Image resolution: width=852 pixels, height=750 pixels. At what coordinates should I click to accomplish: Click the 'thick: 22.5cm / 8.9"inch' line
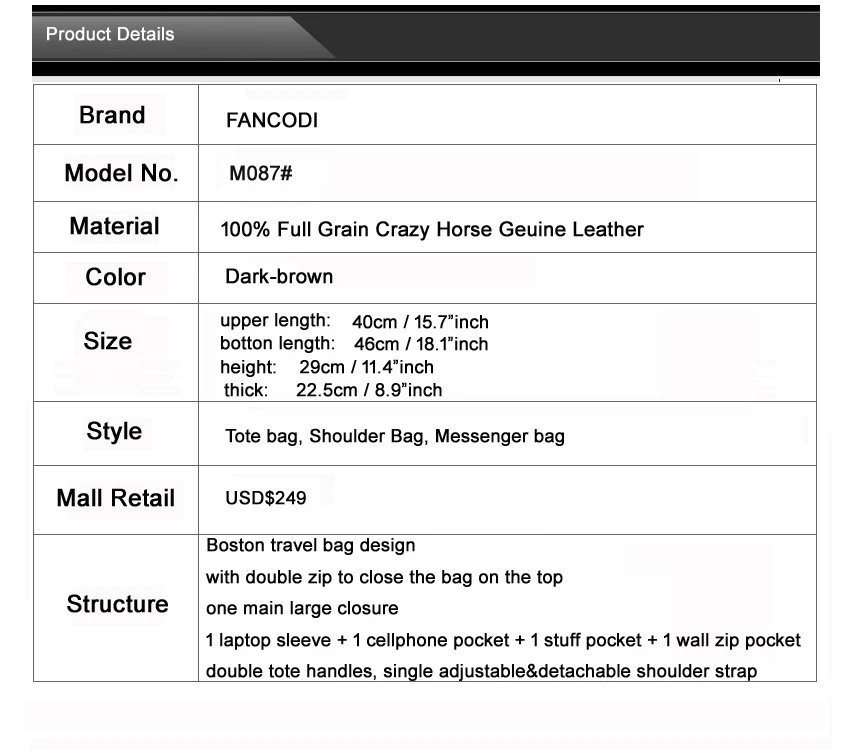pyautogui.click(x=333, y=390)
